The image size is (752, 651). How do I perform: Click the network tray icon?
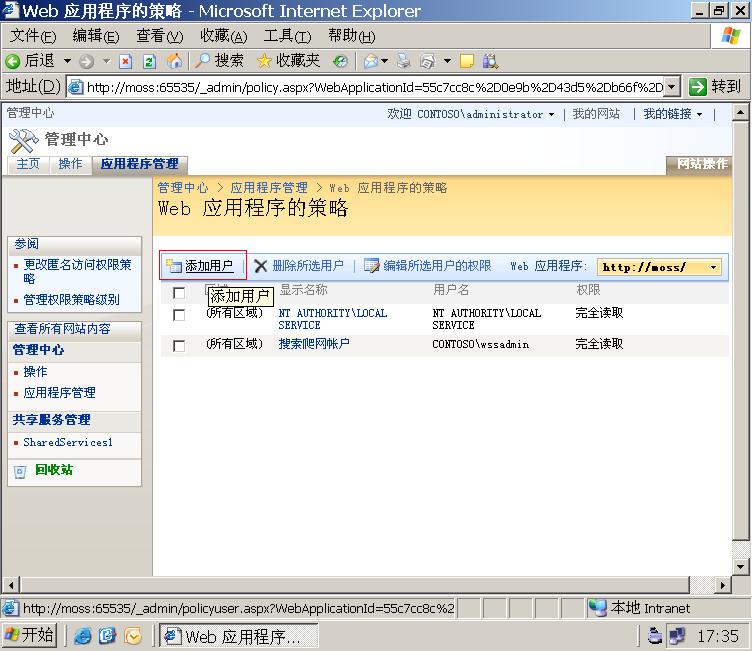(x=677, y=636)
